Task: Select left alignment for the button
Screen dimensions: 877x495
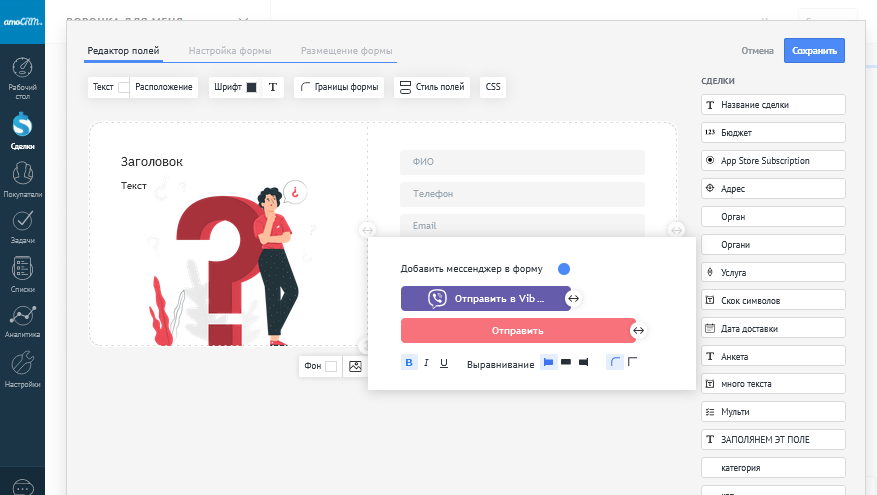Action: point(548,362)
